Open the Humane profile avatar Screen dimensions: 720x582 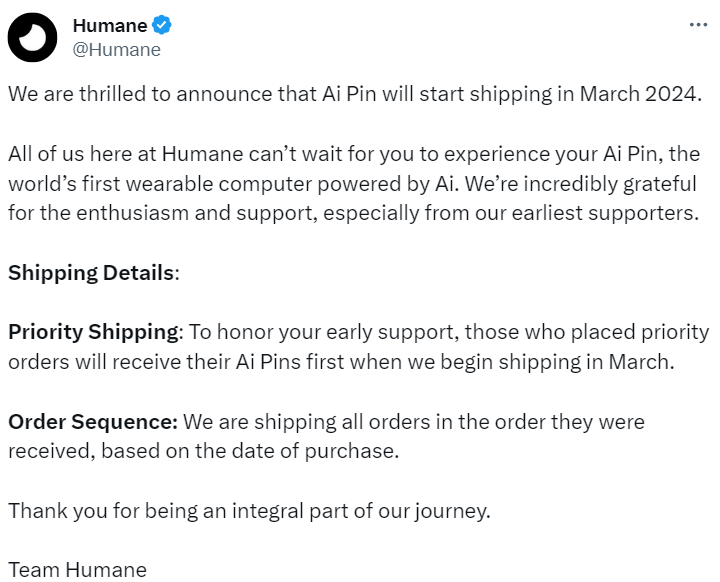[32, 37]
